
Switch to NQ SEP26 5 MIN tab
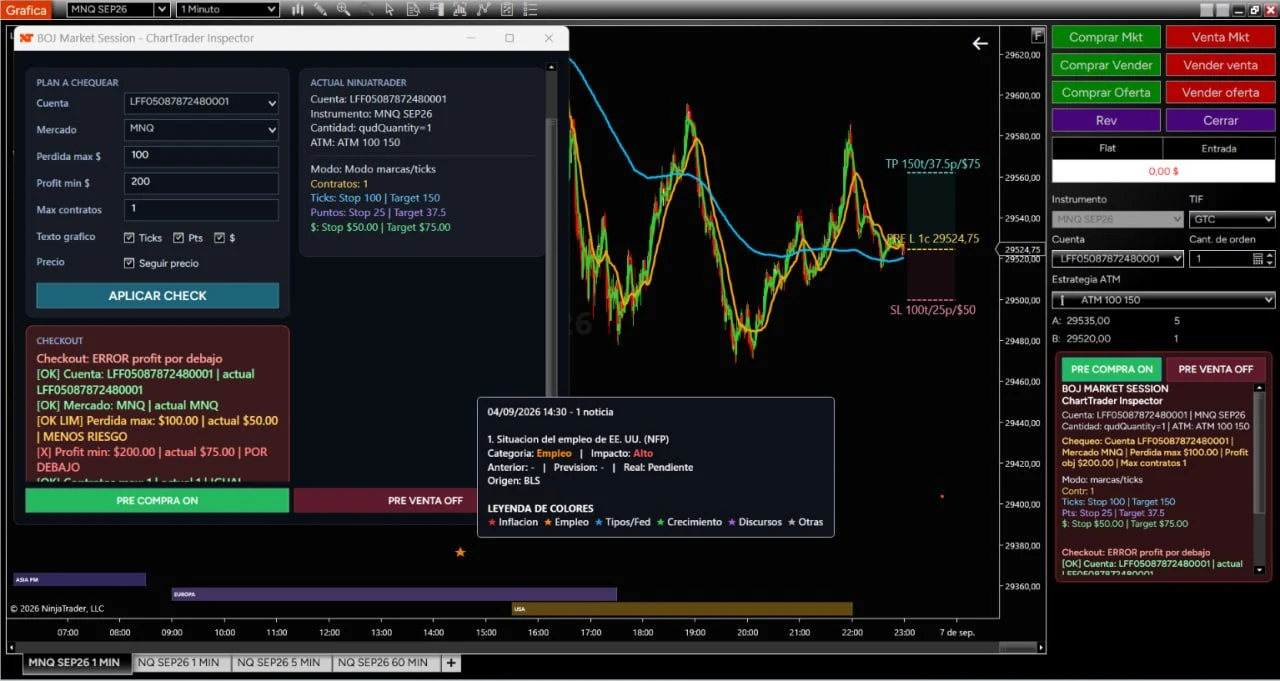(x=282, y=663)
